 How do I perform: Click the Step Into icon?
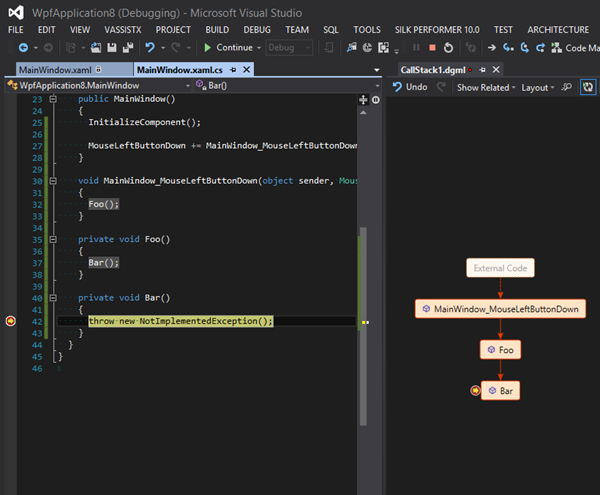[508, 48]
